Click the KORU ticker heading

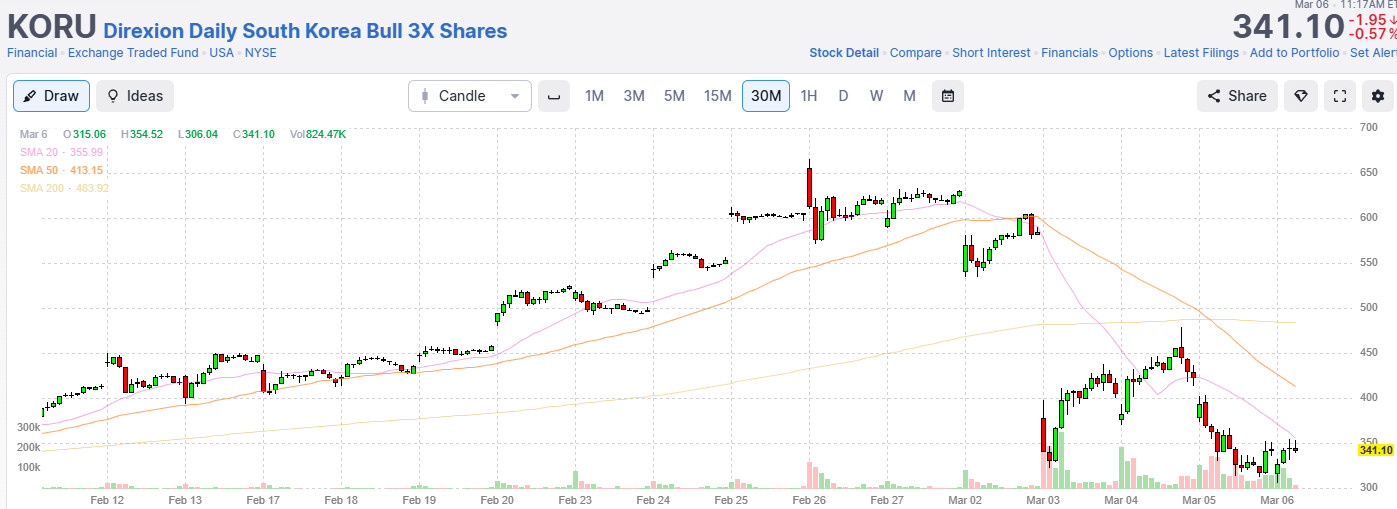52,27
